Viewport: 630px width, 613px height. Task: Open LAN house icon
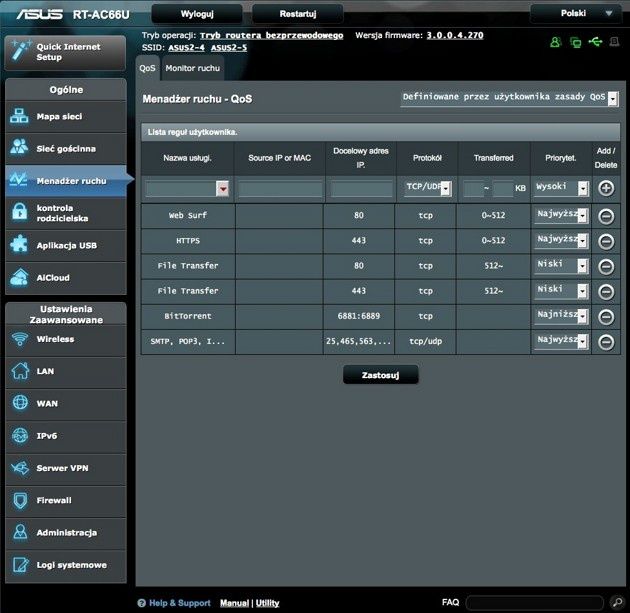[20, 370]
